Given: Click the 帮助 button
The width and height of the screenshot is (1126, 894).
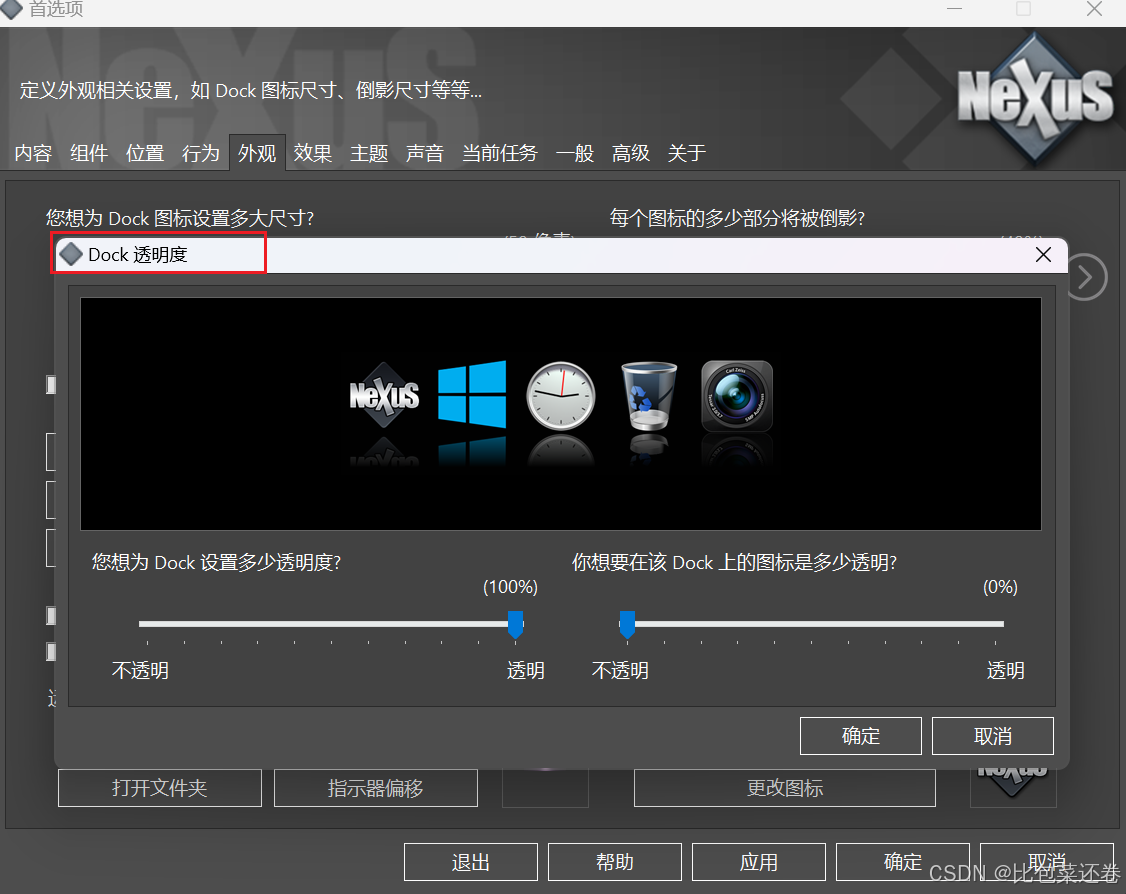Looking at the screenshot, I should pos(615,862).
